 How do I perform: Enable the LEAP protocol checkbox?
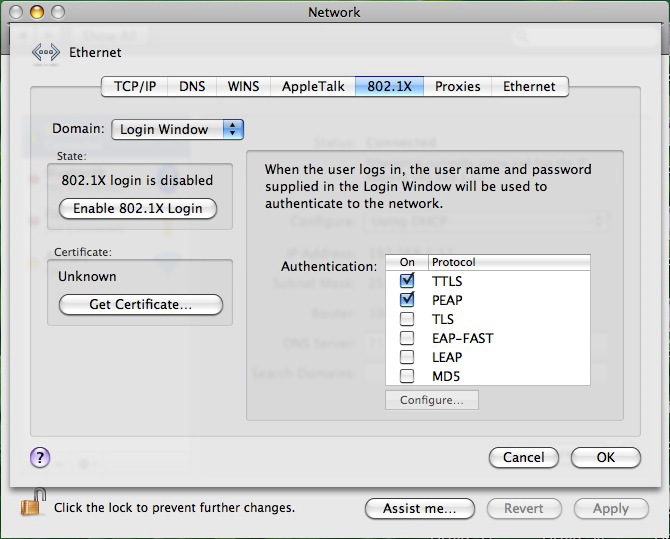coord(407,356)
